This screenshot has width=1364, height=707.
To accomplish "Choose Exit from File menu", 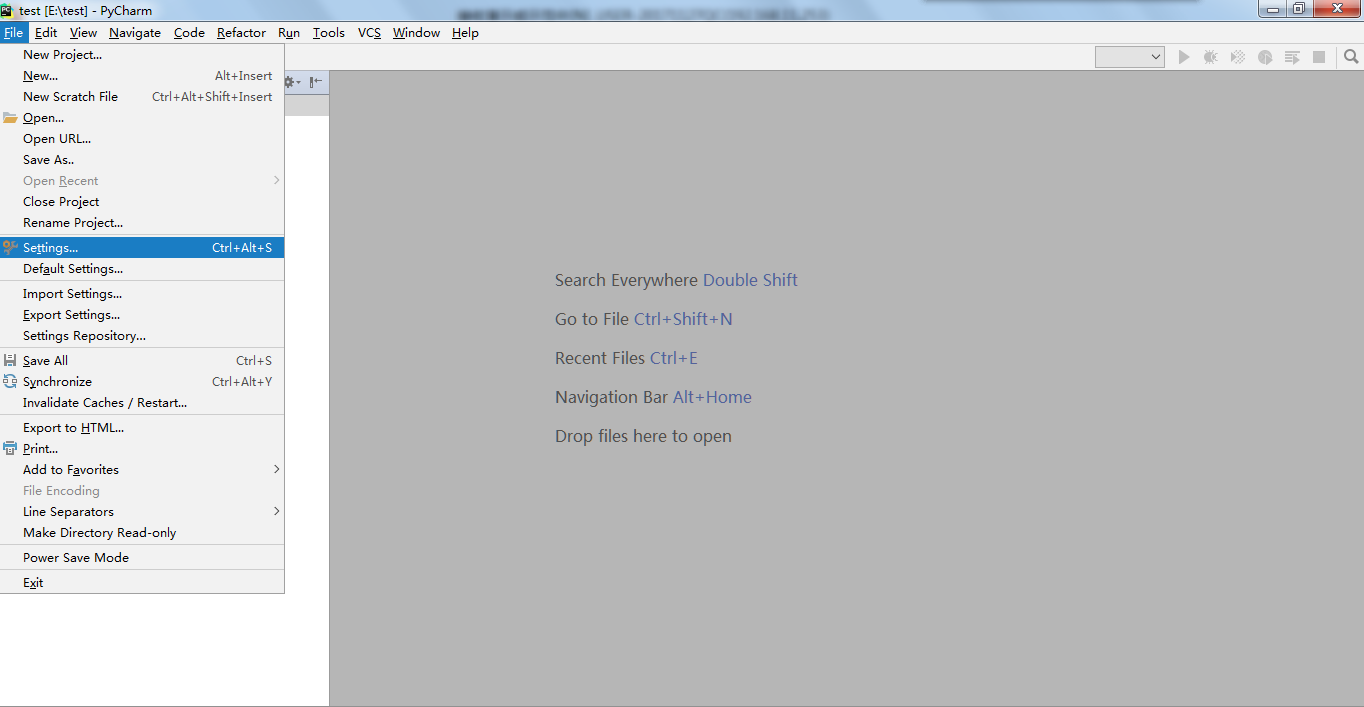I will [x=142, y=583].
